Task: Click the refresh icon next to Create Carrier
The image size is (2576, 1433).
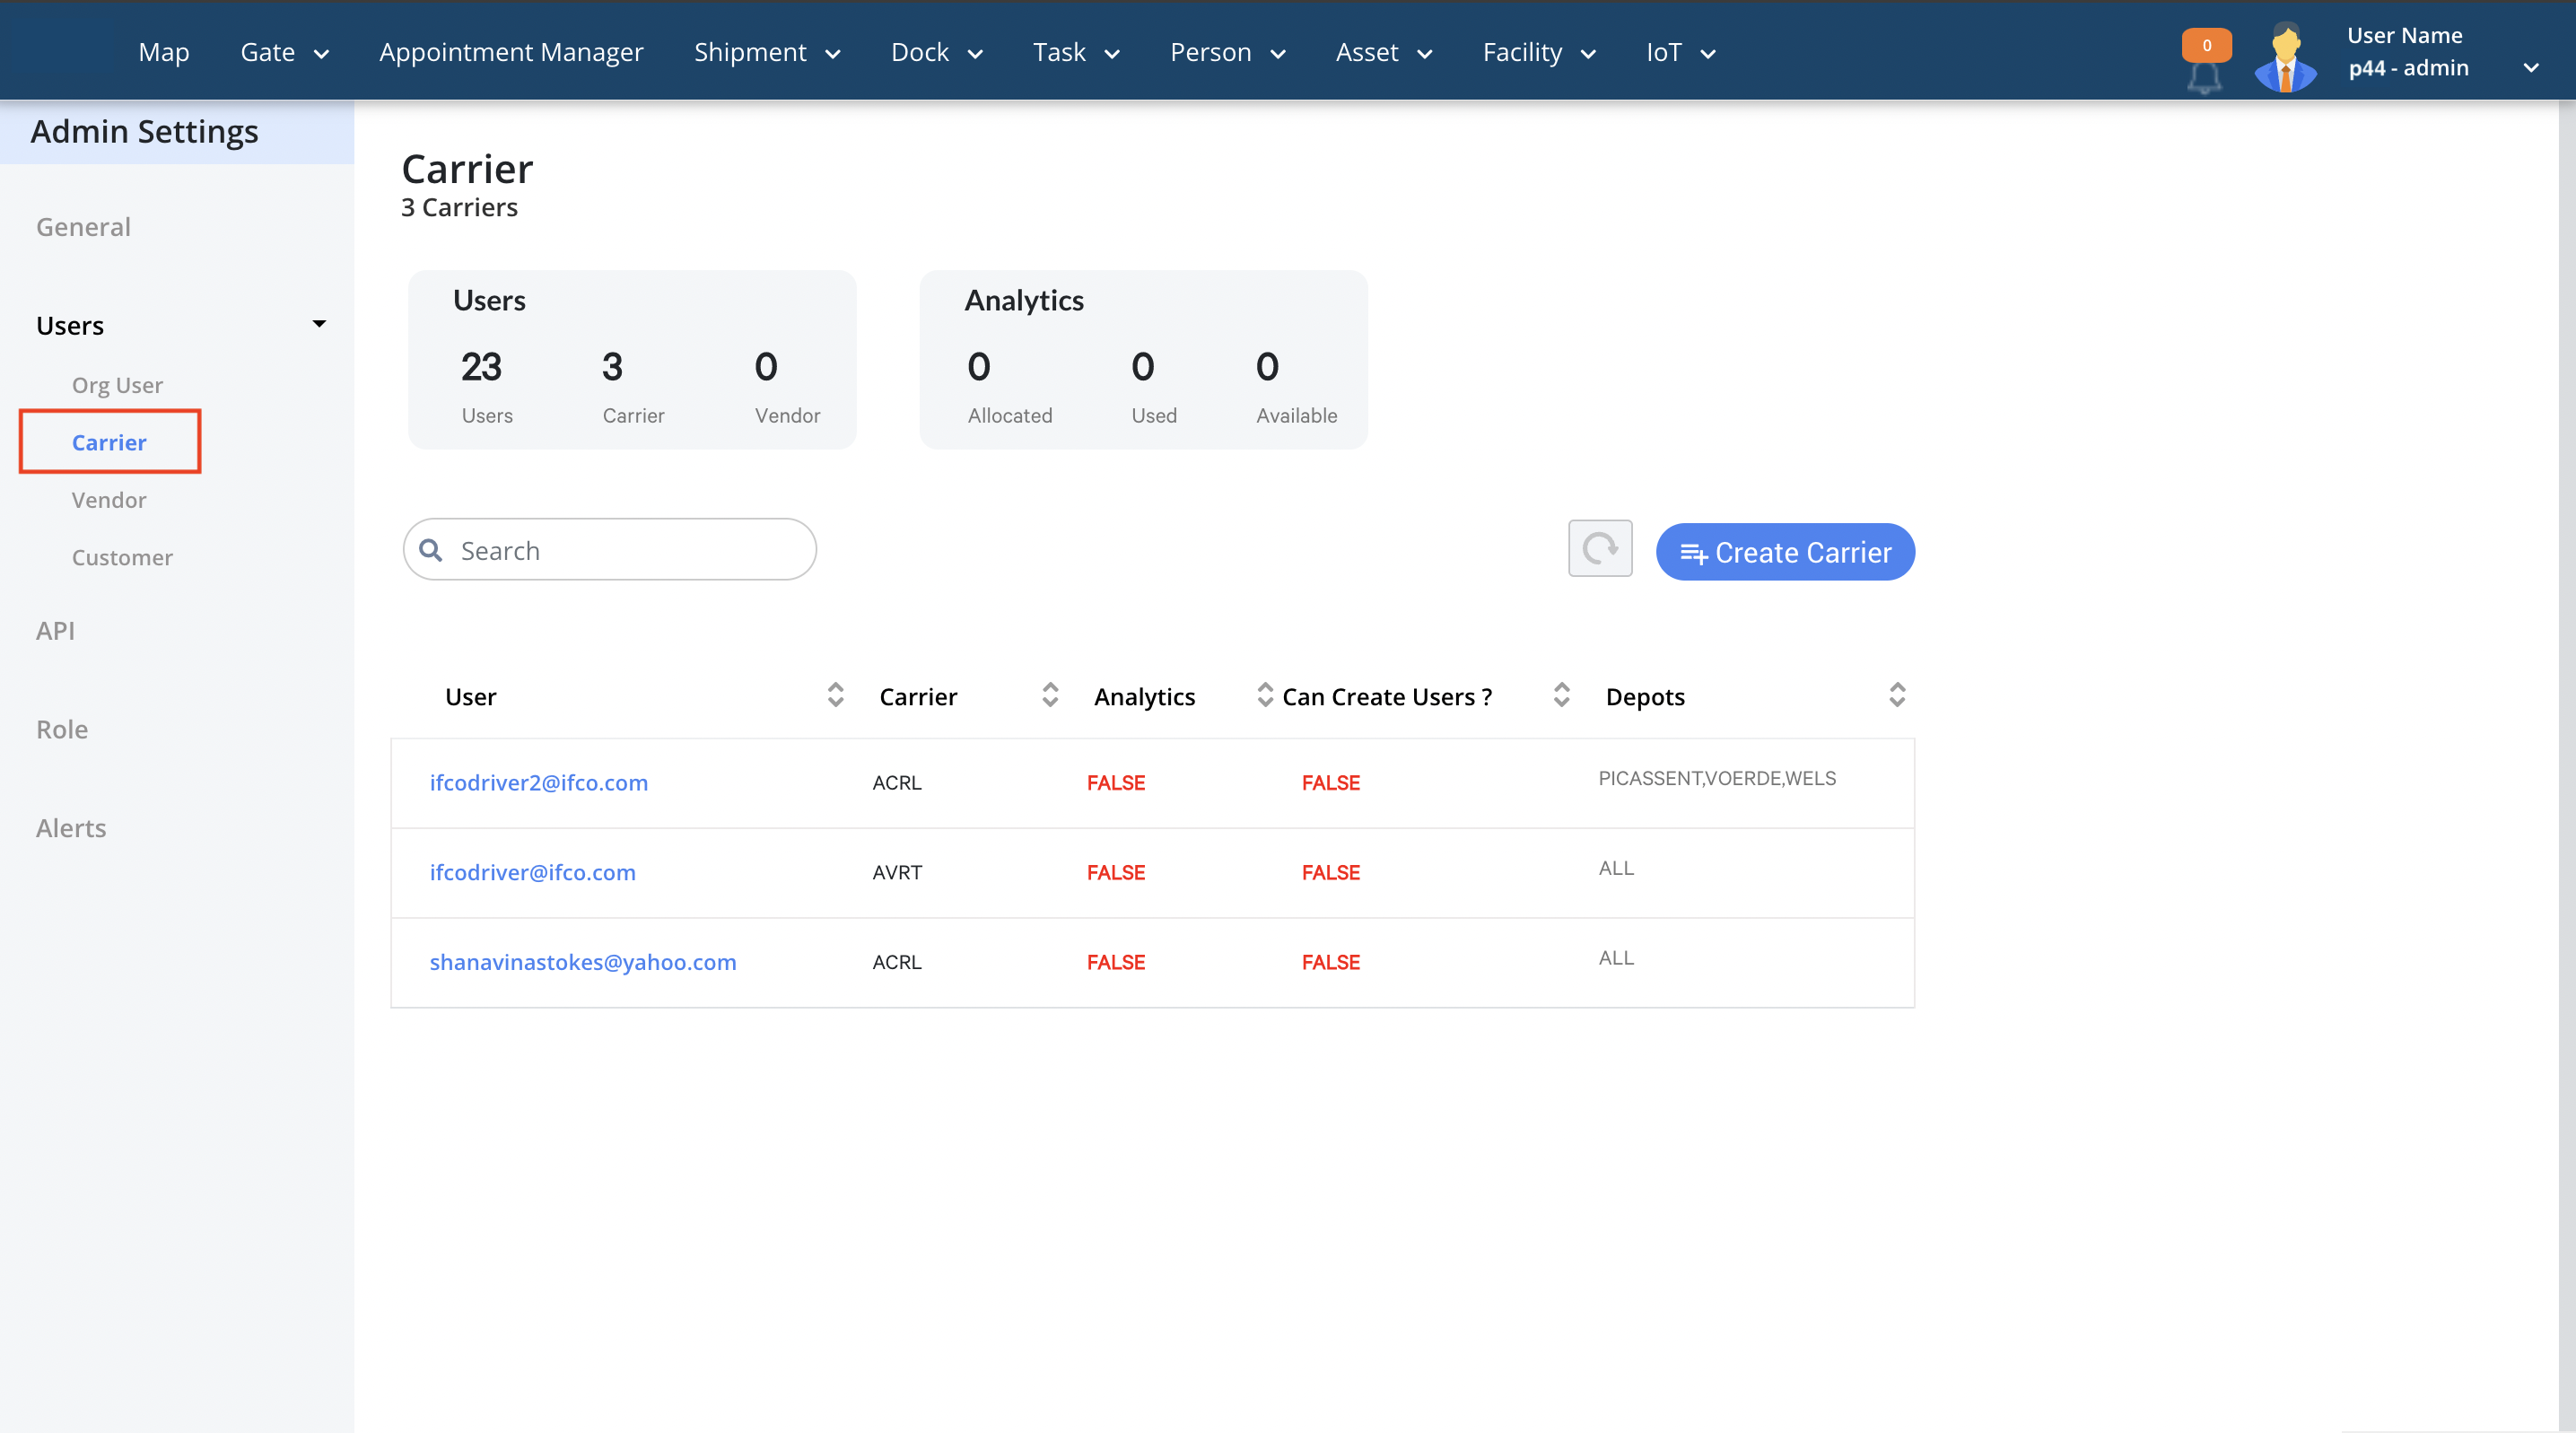Action: coord(1599,549)
